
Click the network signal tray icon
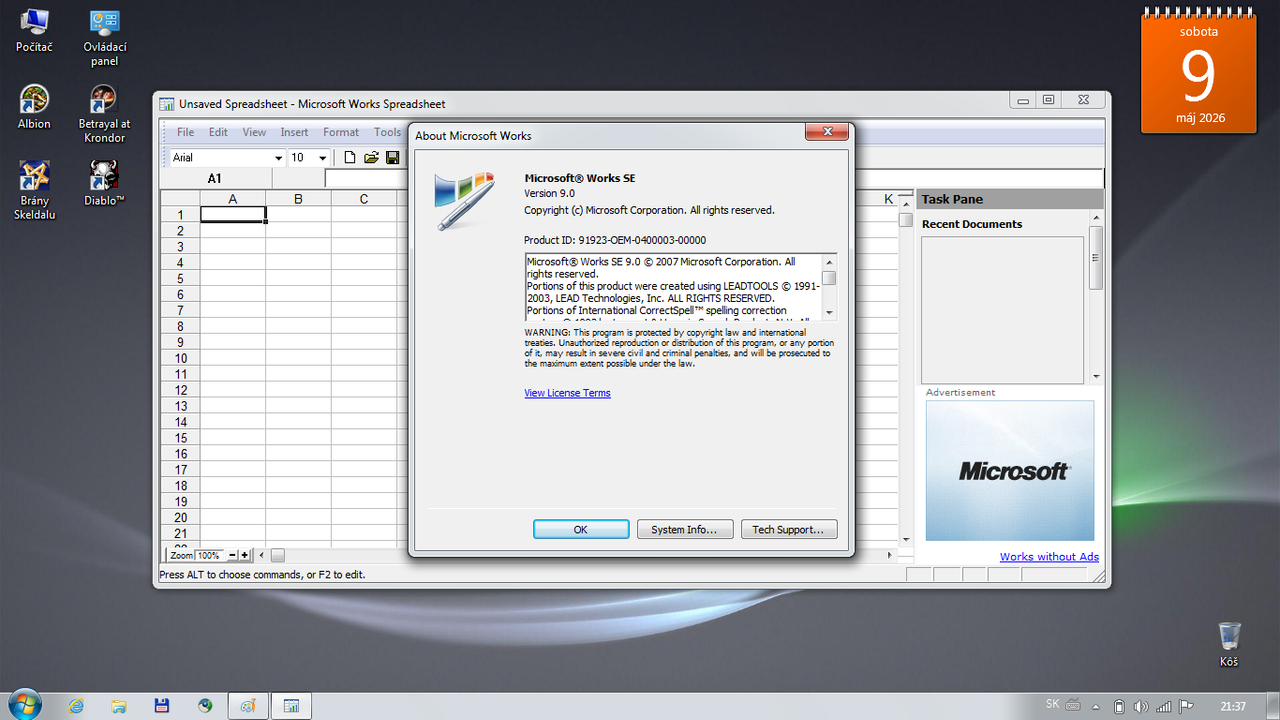tap(1164, 706)
